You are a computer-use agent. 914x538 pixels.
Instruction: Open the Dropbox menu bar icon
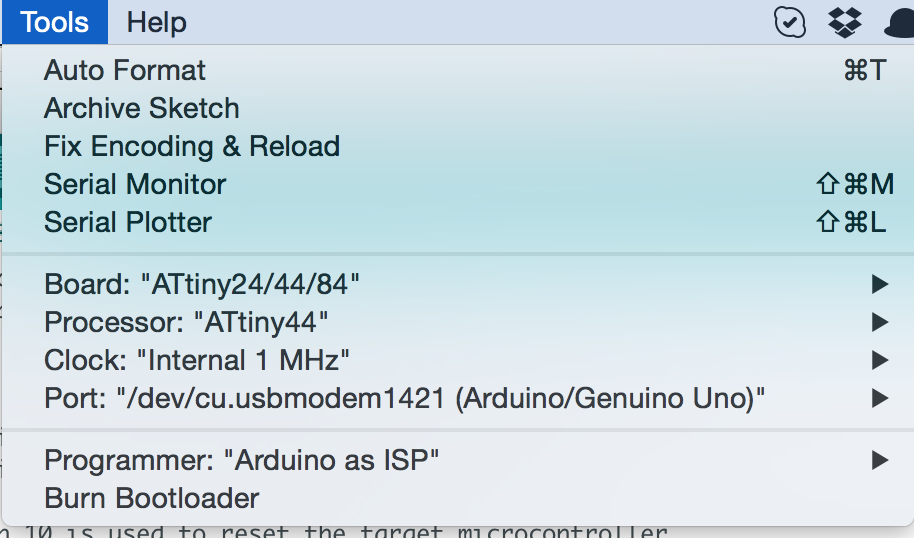tap(845, 23)
